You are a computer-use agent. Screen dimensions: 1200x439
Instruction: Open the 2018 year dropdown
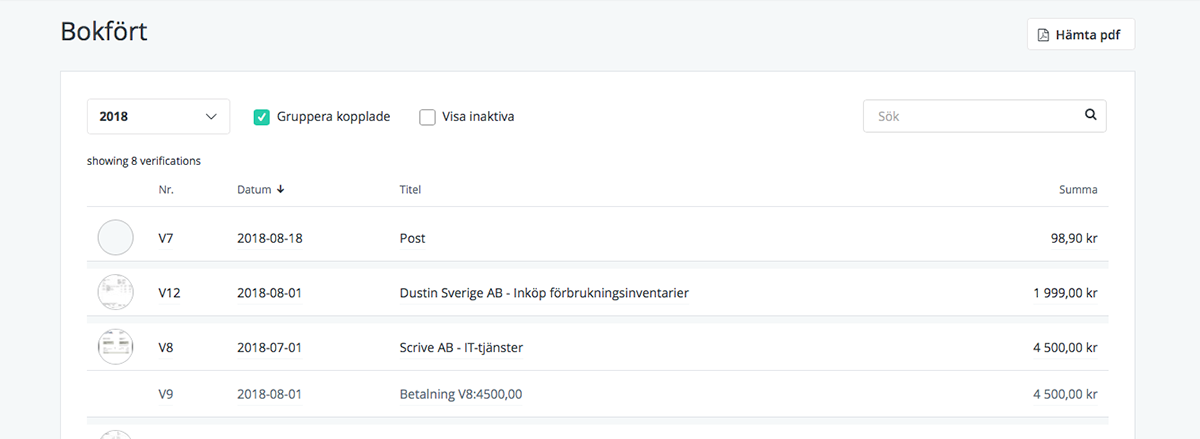coord(158,116)
